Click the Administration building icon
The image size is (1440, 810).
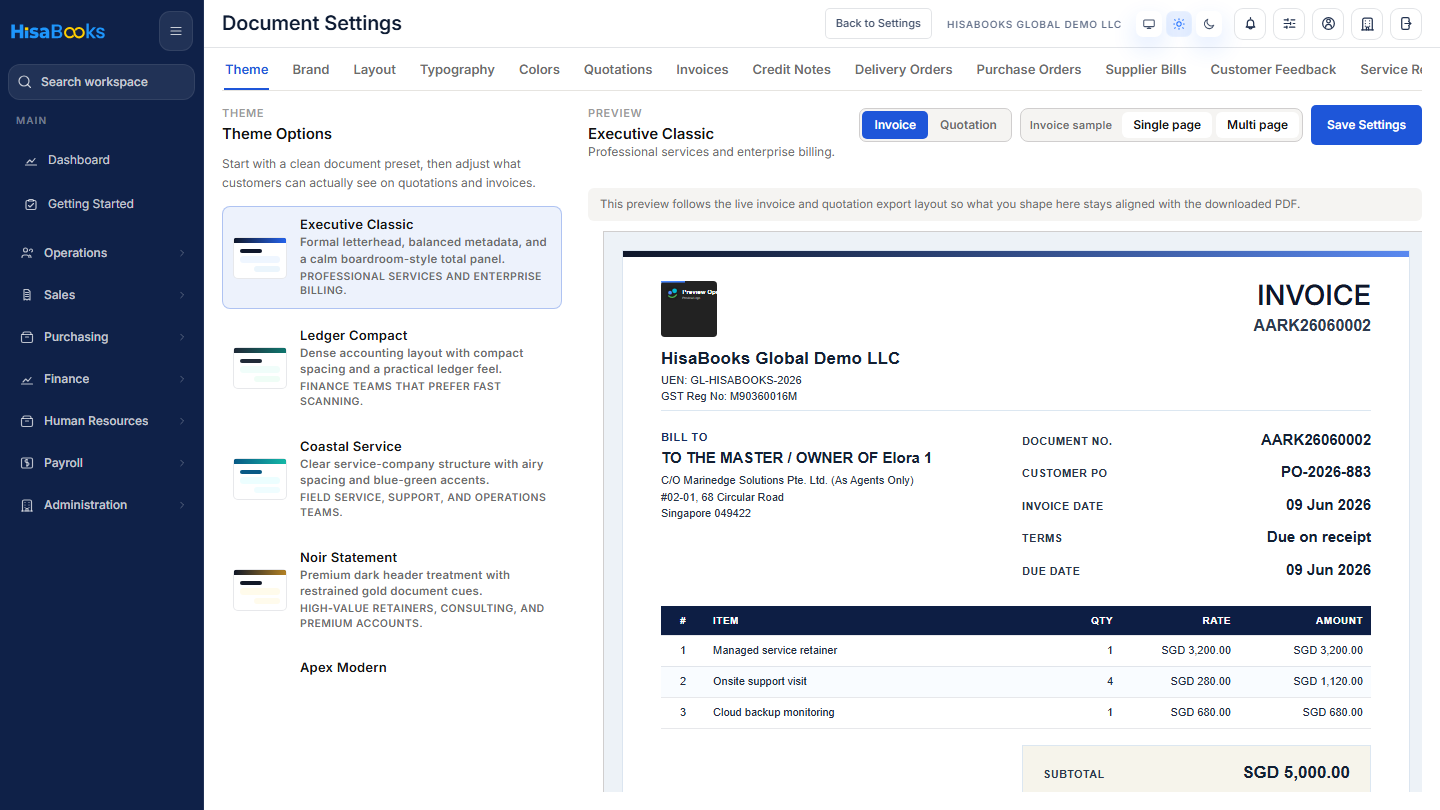coord(27,505)
